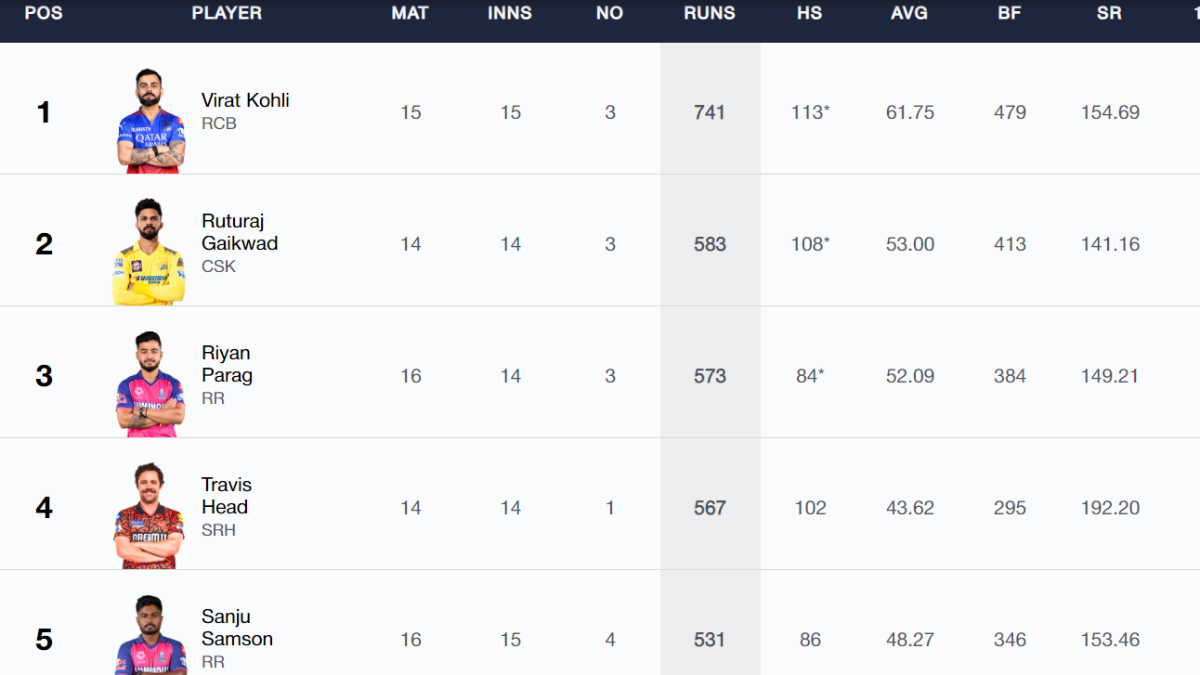Image resolution: width=1200 pixels, height=675 pixels.
Task: Click the MAT column header
Action: click(410, 14)
